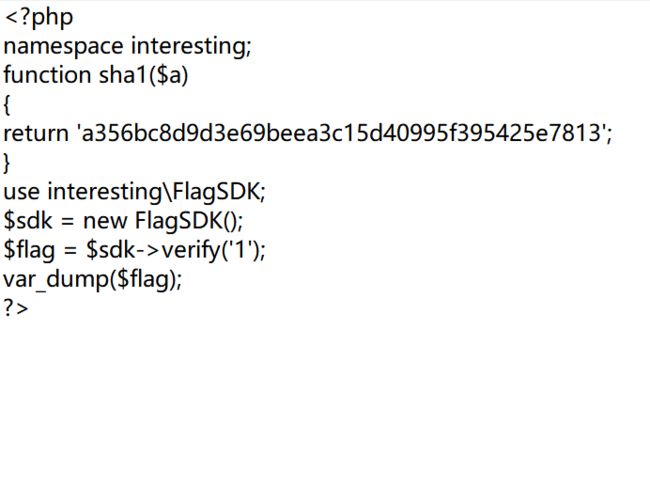Click the verify('1') method call
This screenshot has width=650, height=502.
[x=211, y=250]
